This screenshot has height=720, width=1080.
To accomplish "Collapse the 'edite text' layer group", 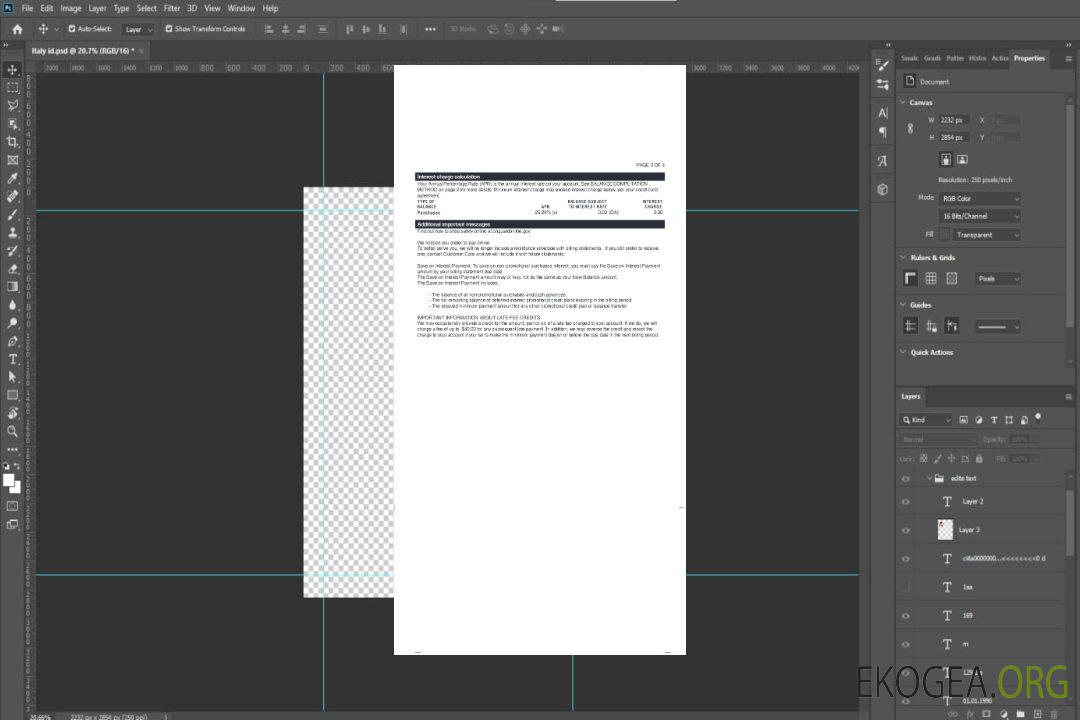I will [929, 478].
